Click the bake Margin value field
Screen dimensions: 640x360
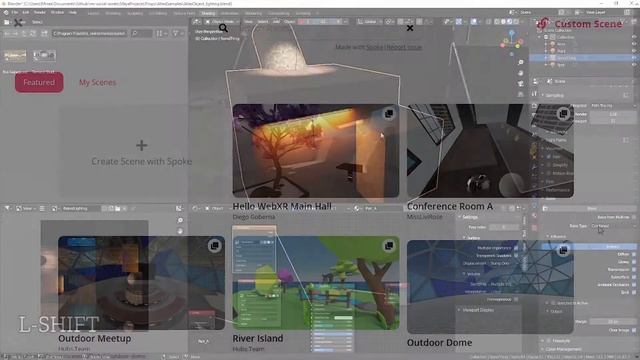[x=613, y=322]
